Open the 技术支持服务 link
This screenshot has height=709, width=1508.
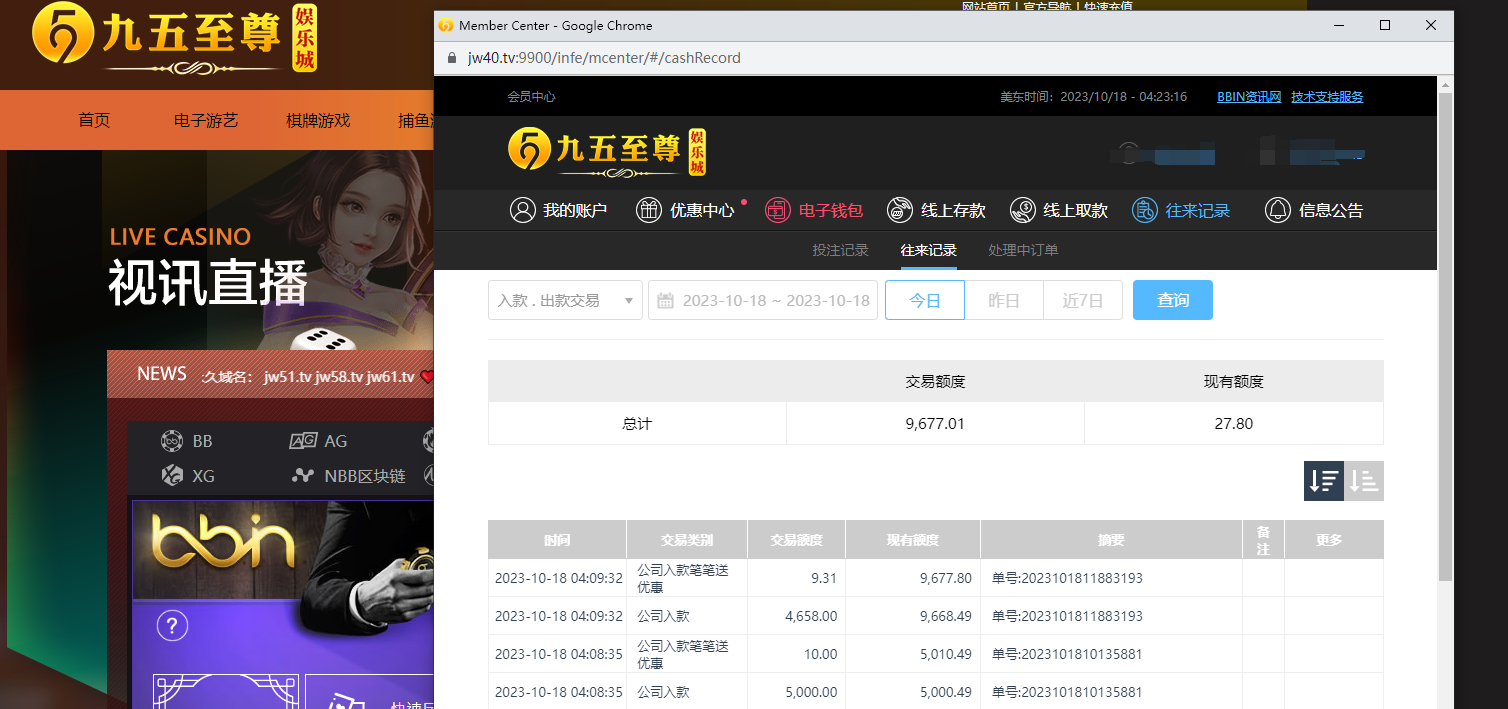[x=1327, y=97]
